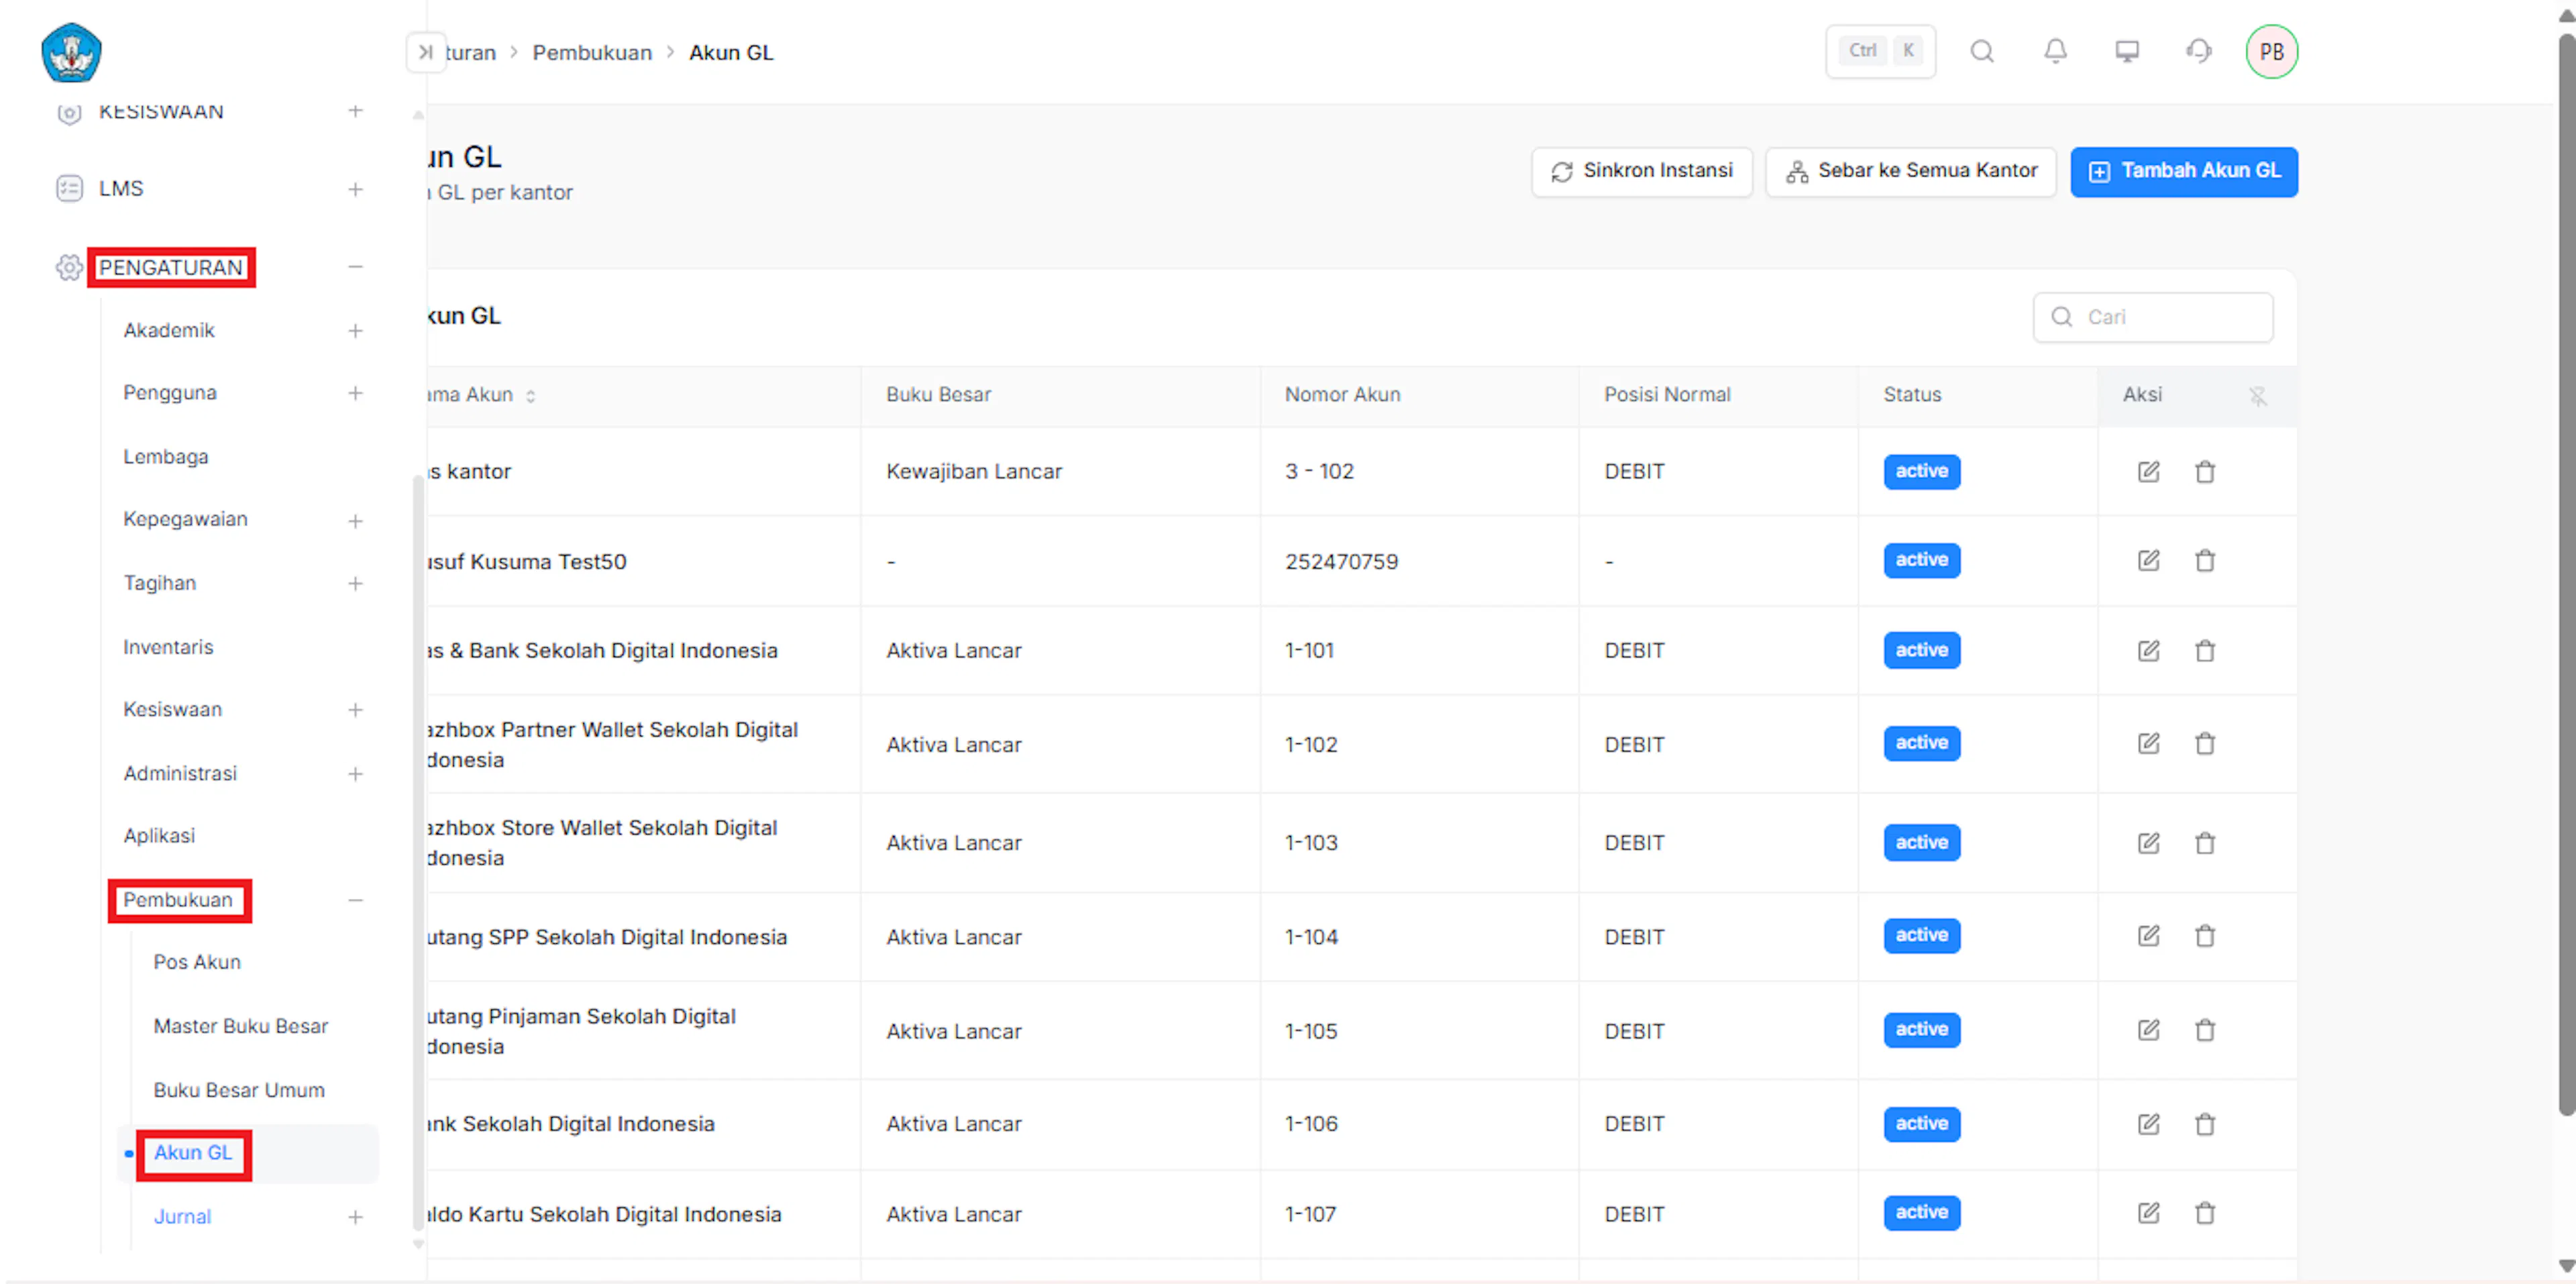Edit the 1-102 account row
The width and height of the screenshot is (2576, 1284).
click(x=2148, y=743)
